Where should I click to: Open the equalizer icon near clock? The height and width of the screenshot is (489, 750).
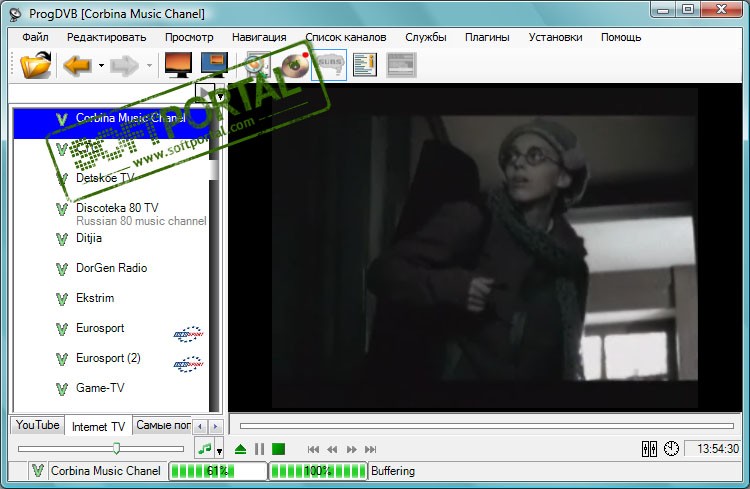click(x=649, y=449)
